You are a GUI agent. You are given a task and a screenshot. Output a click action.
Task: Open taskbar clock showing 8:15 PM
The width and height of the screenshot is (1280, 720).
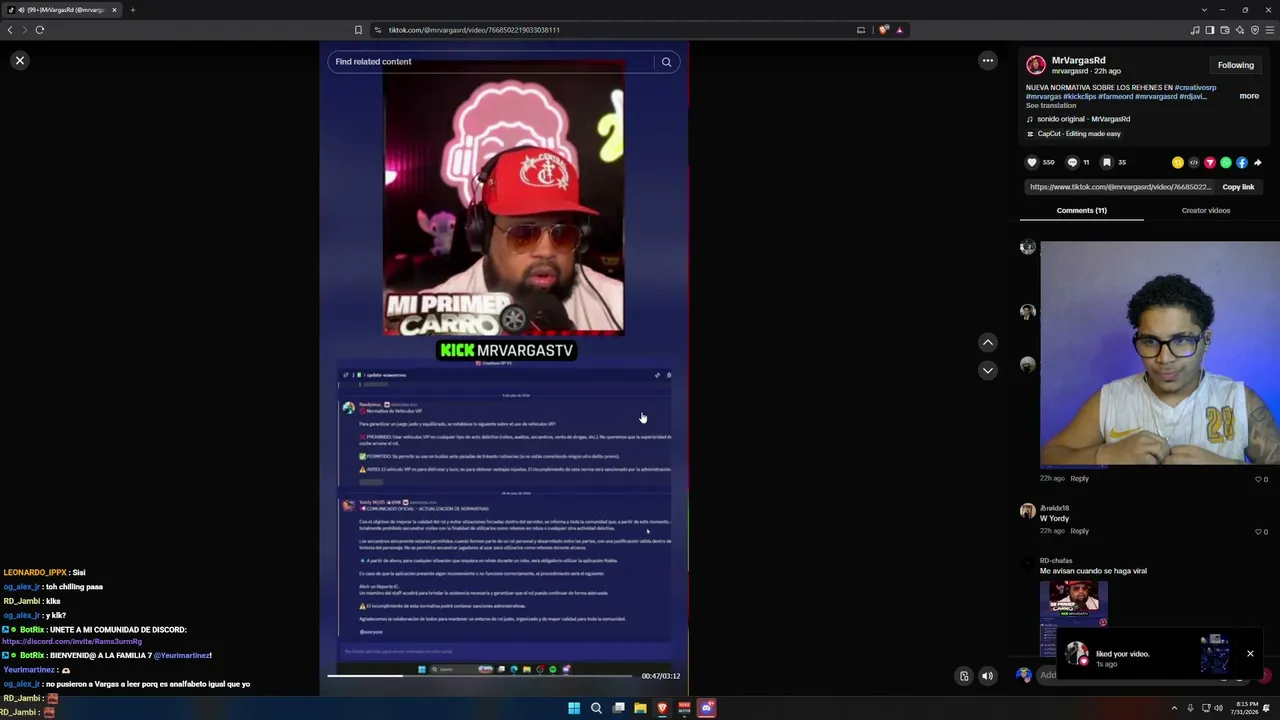(1244, 709)
